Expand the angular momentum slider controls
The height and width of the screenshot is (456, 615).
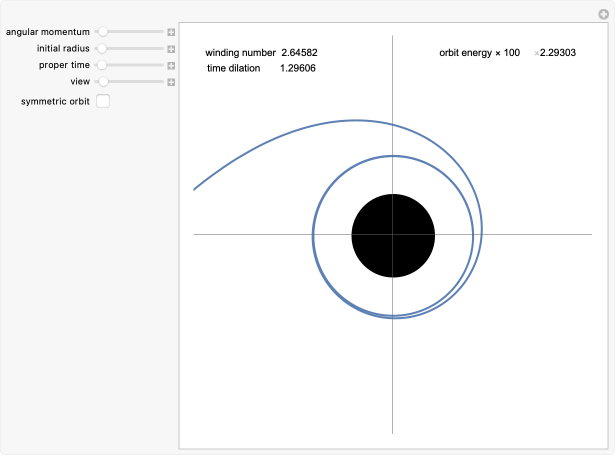(171, 32)
